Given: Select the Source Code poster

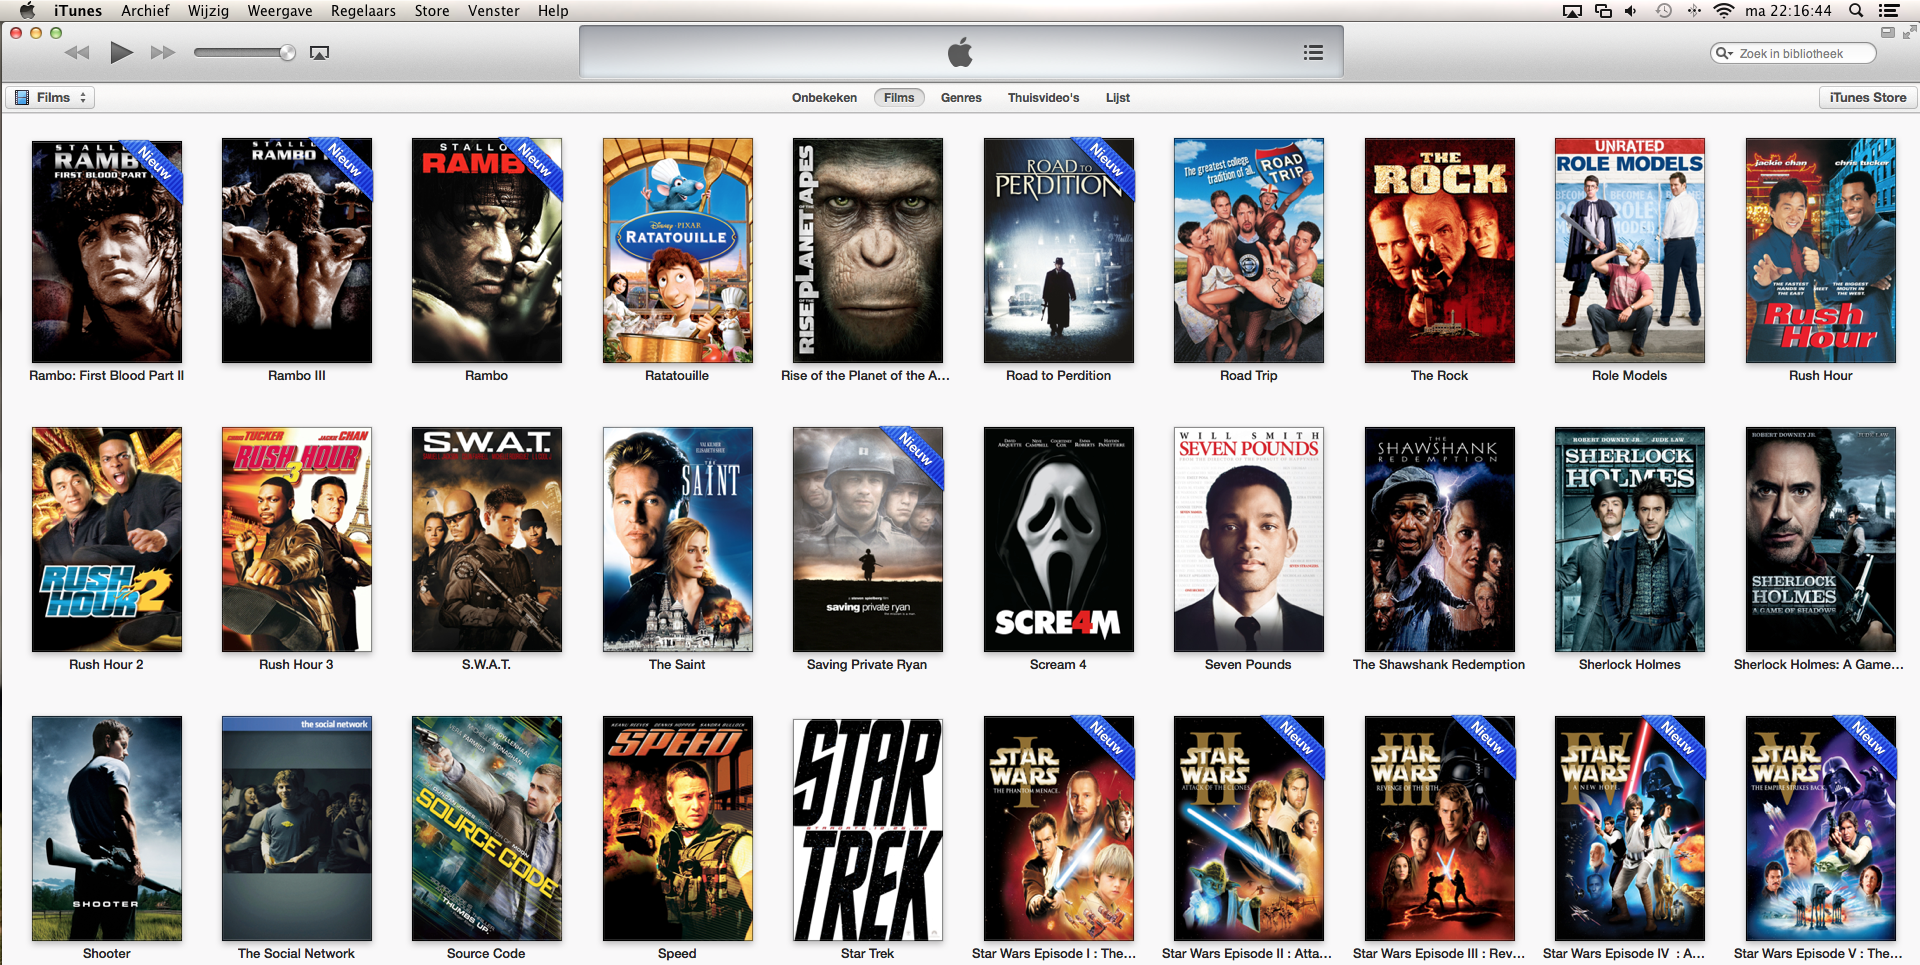Looking at the screenshot, I should [x=487, y=828].
